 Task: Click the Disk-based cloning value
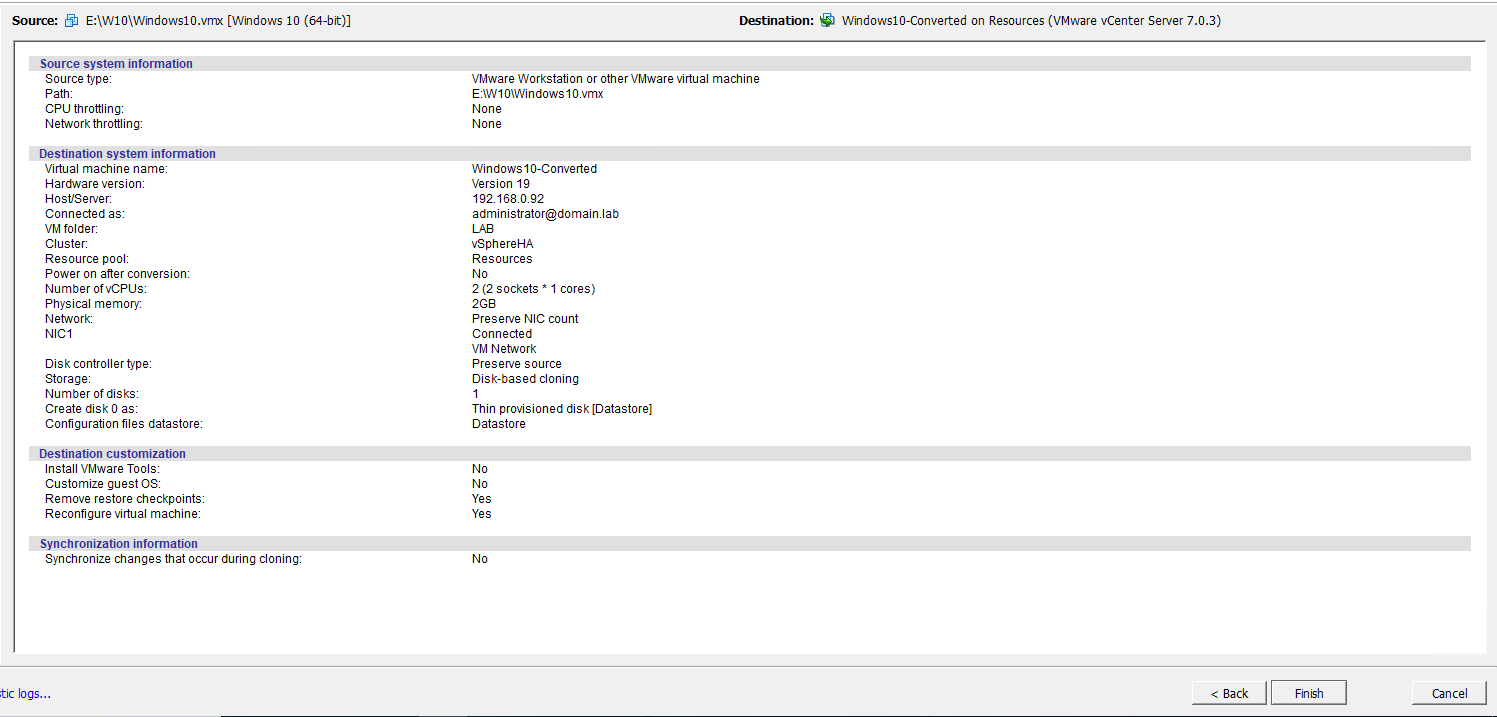(x=525, y=379)
